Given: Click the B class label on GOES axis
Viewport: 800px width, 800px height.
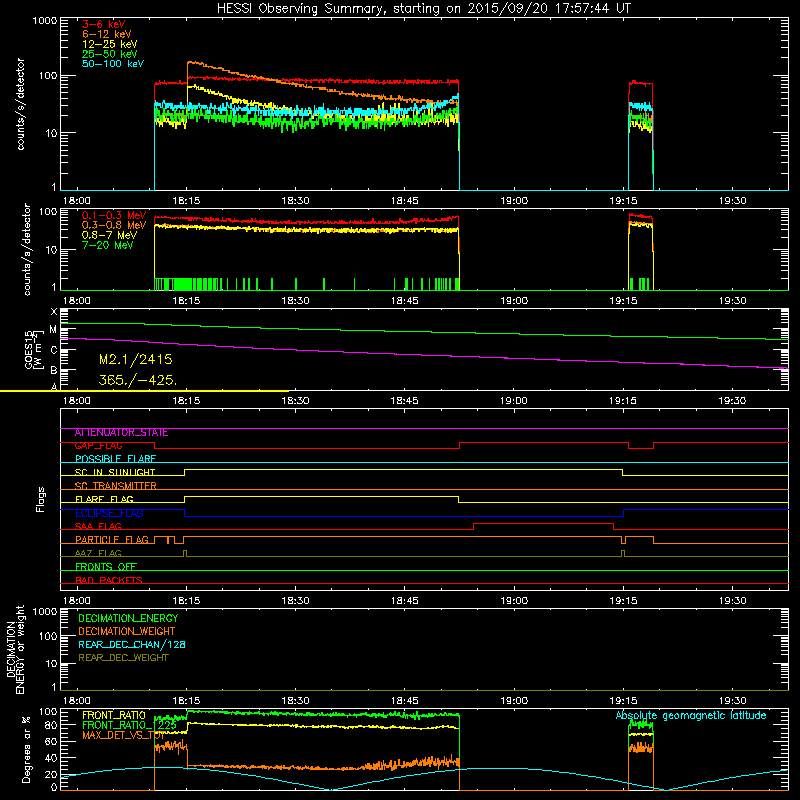Looking at the screenshot, I should click(54, 370).
